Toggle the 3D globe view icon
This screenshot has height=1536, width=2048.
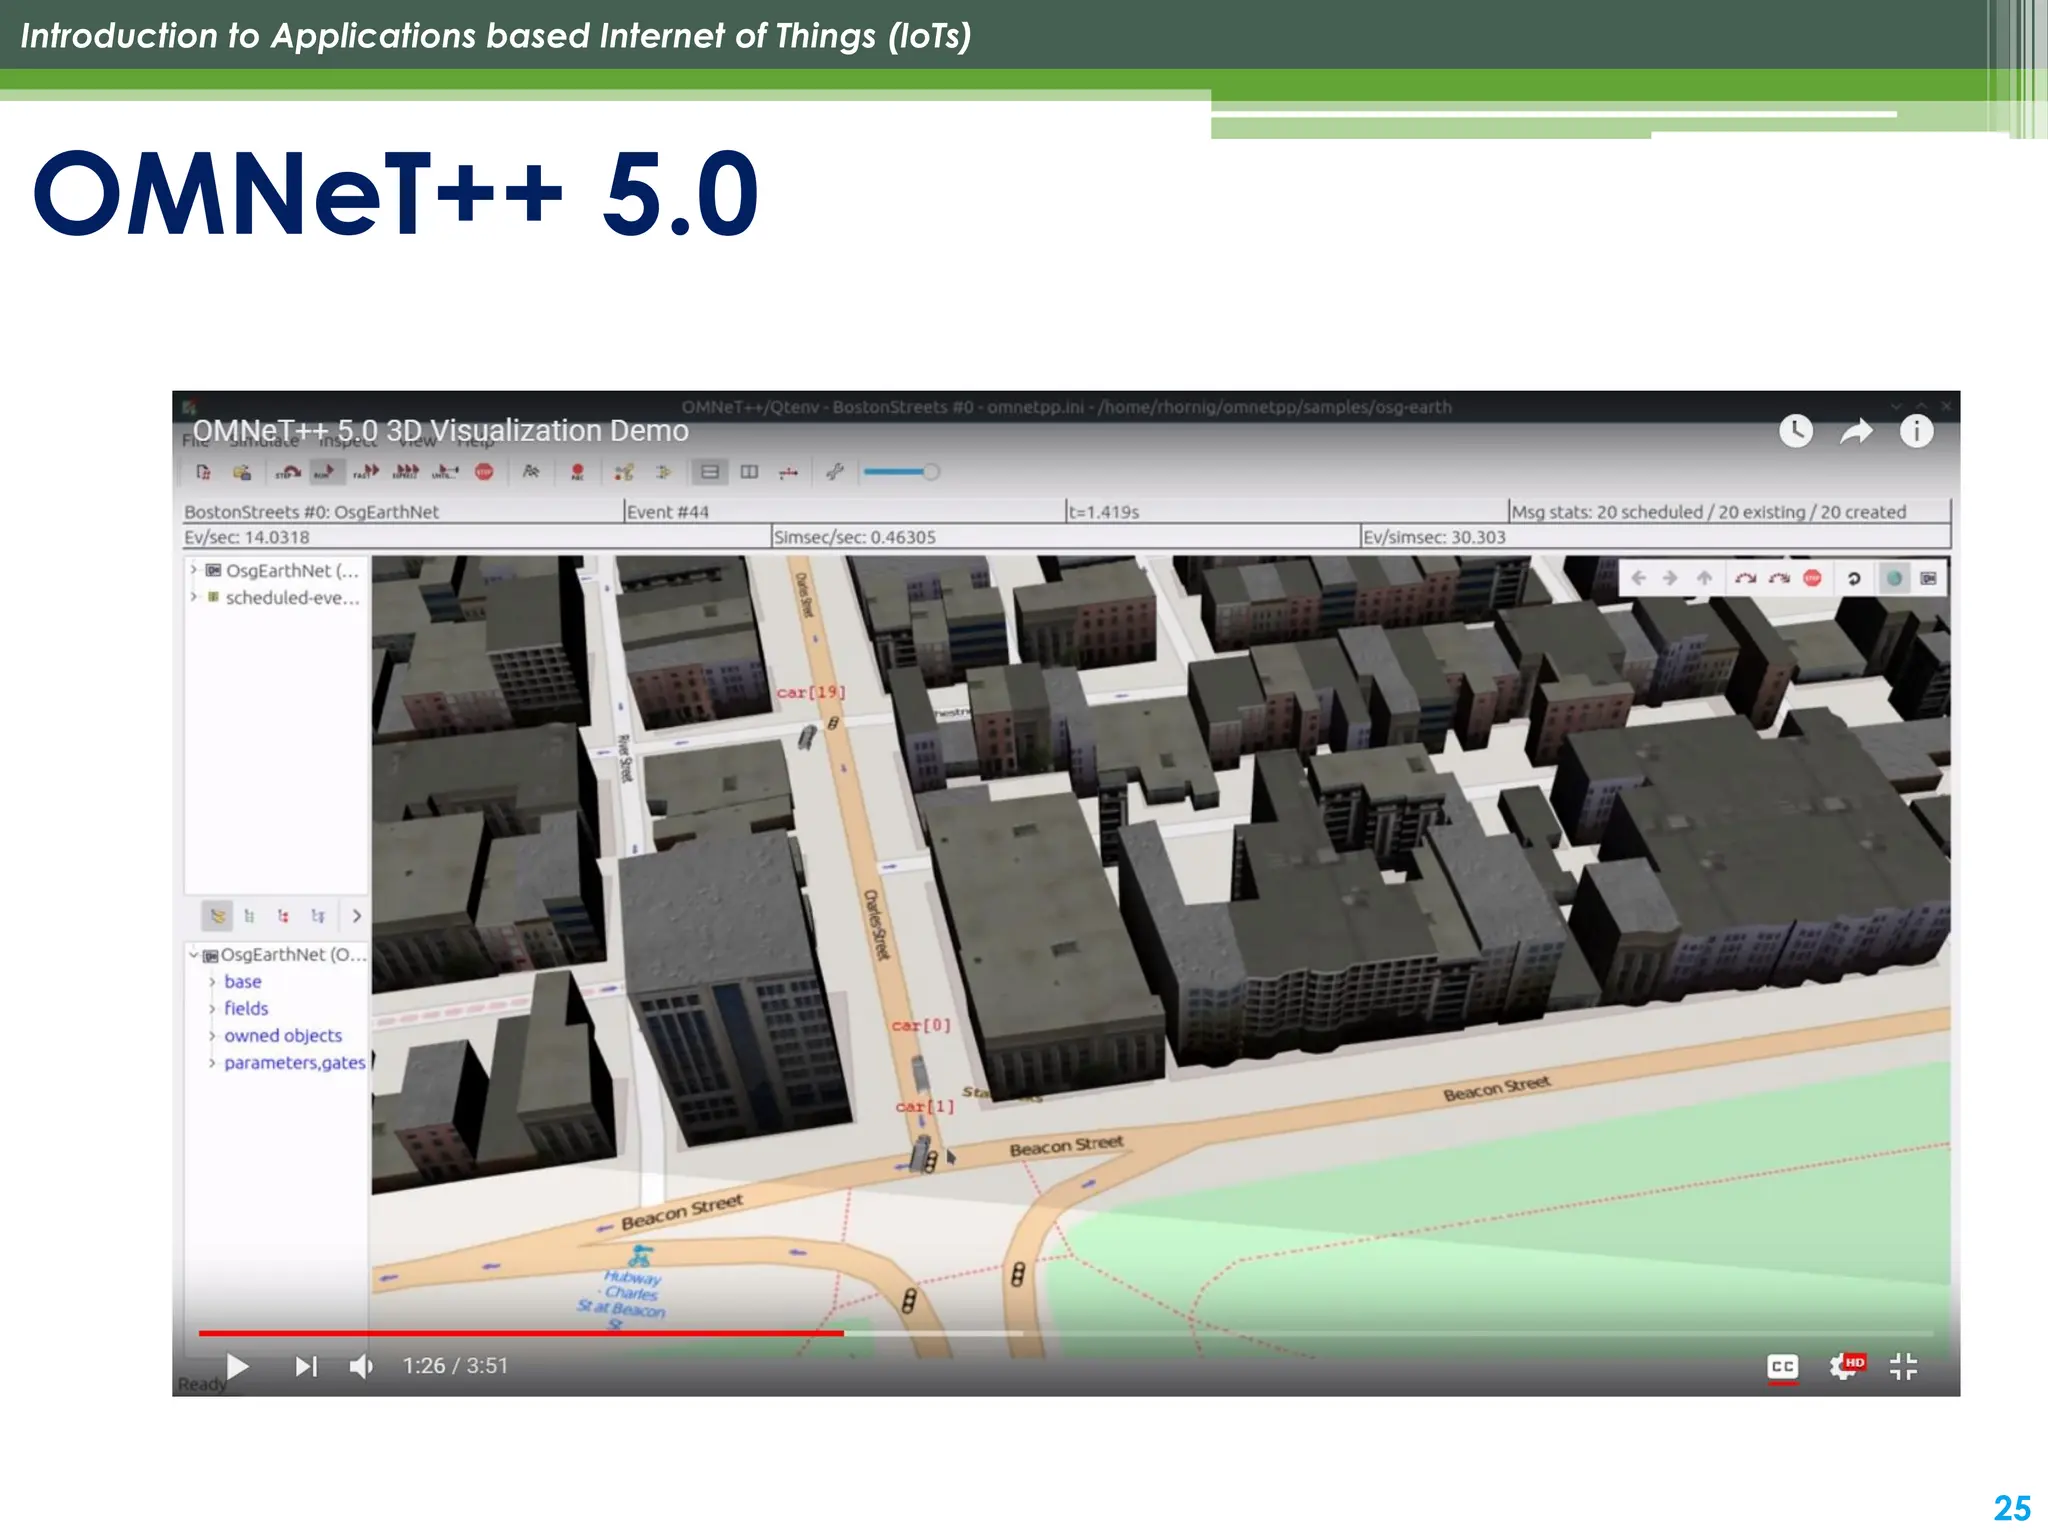pos(1893,578)
